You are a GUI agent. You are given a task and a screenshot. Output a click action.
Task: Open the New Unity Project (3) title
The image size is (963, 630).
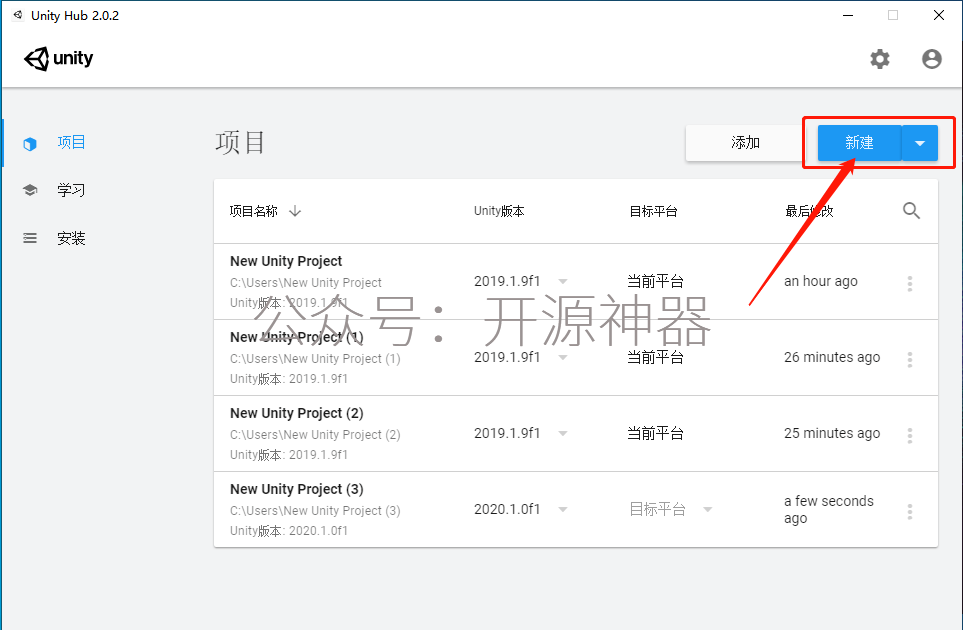[297, 489]
